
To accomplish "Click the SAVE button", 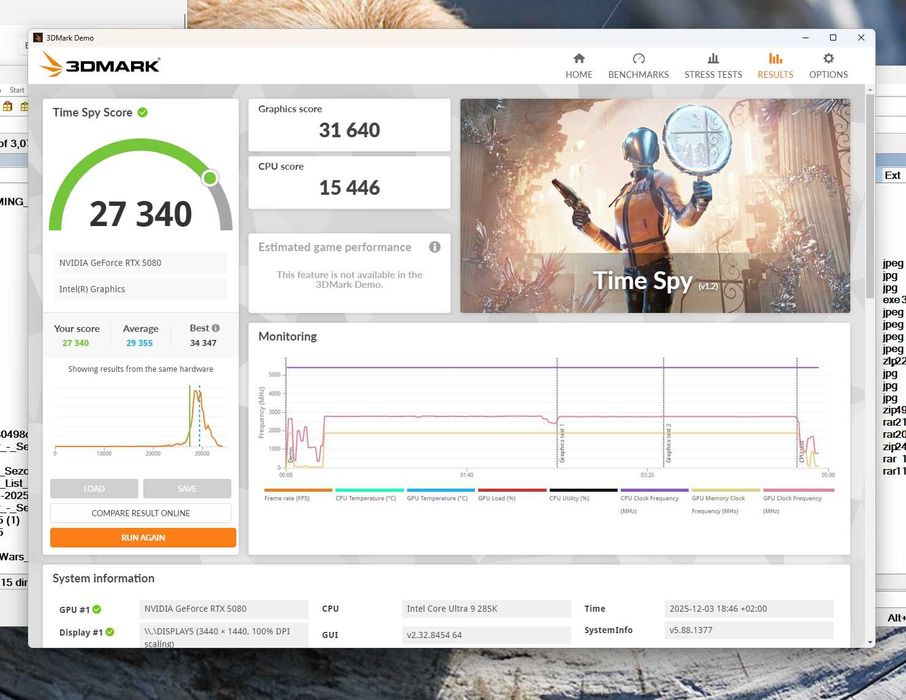I will tap(187, 488).
